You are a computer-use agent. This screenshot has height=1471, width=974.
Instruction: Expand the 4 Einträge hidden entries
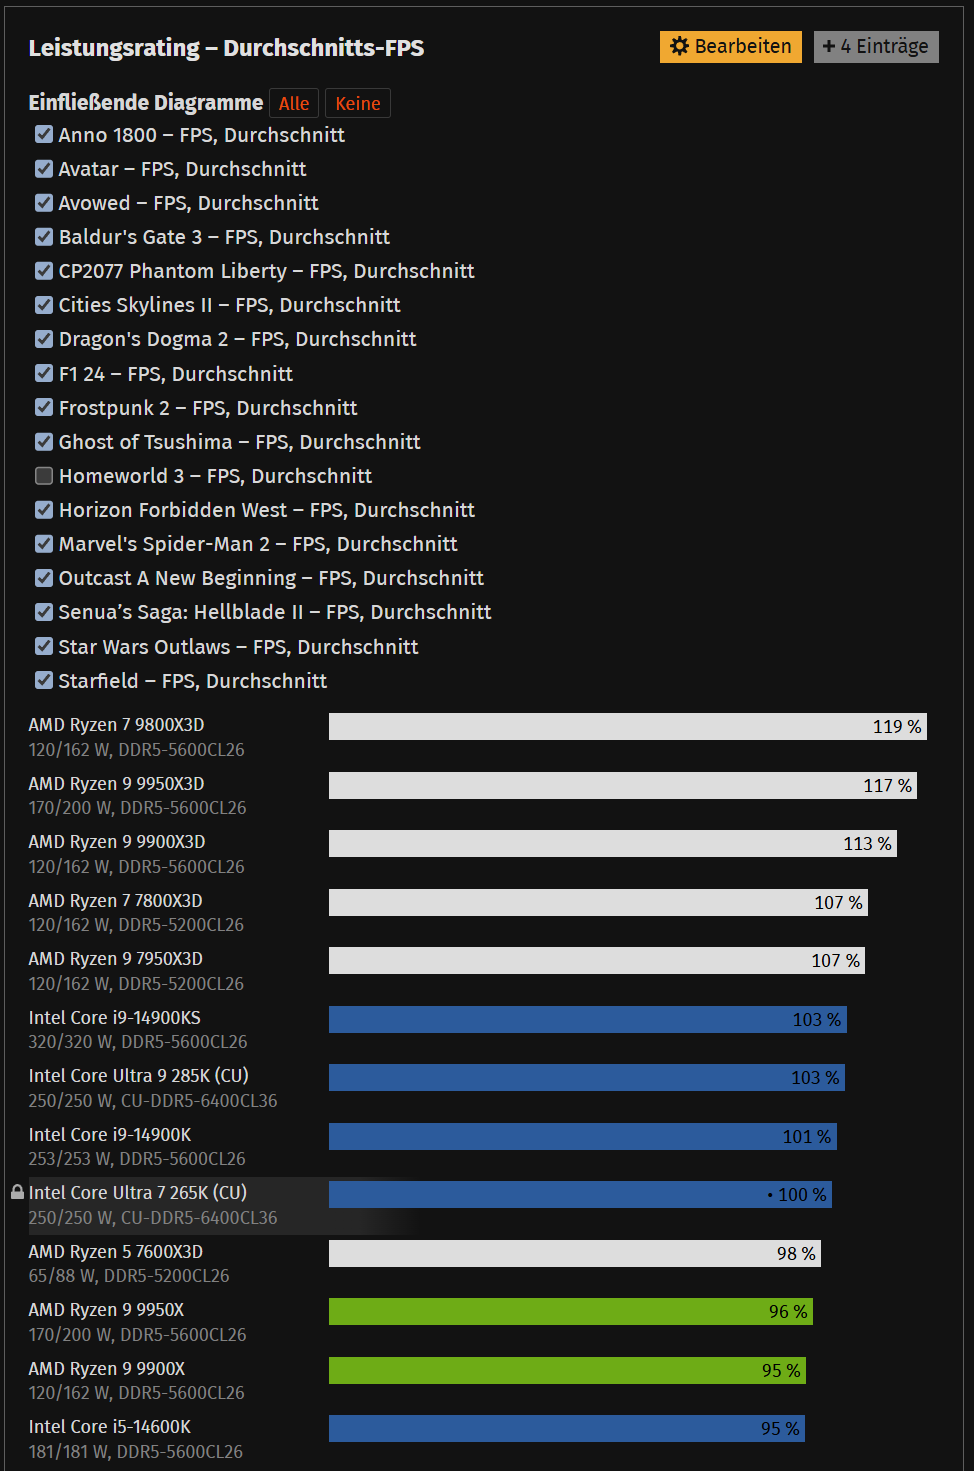tap(876, 47)
